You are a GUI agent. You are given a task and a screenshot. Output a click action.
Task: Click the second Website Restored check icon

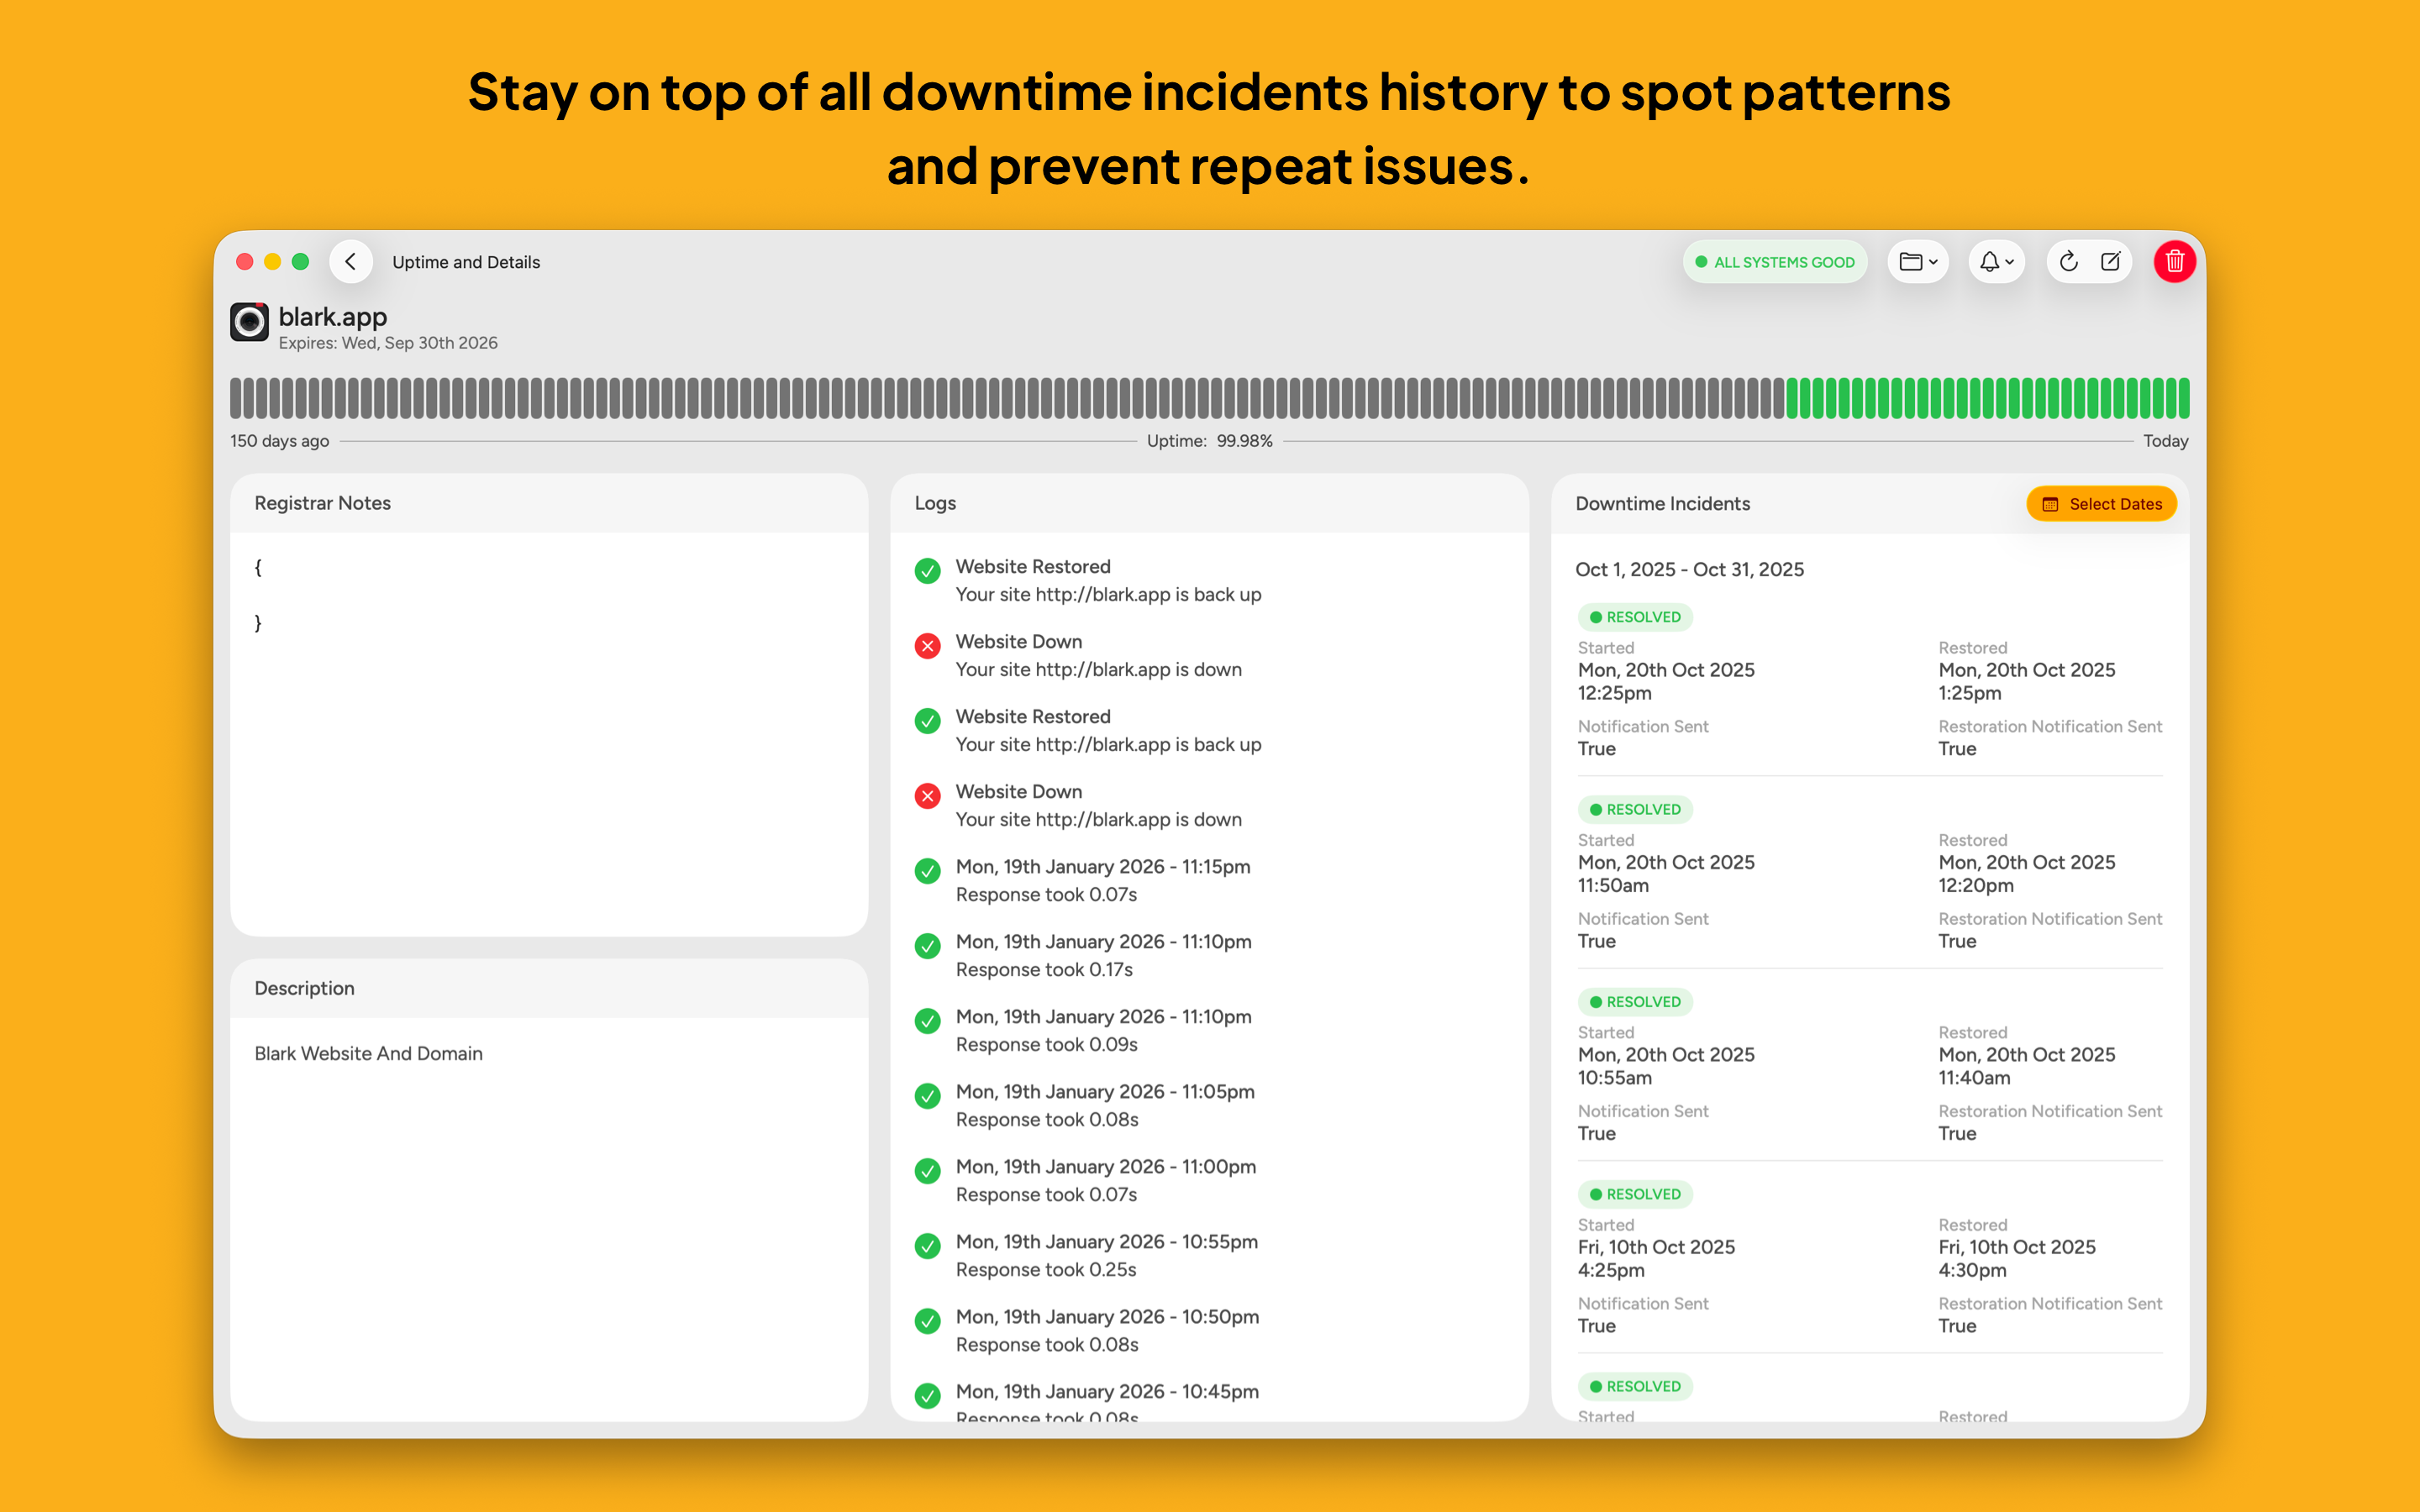coord(928,720)
